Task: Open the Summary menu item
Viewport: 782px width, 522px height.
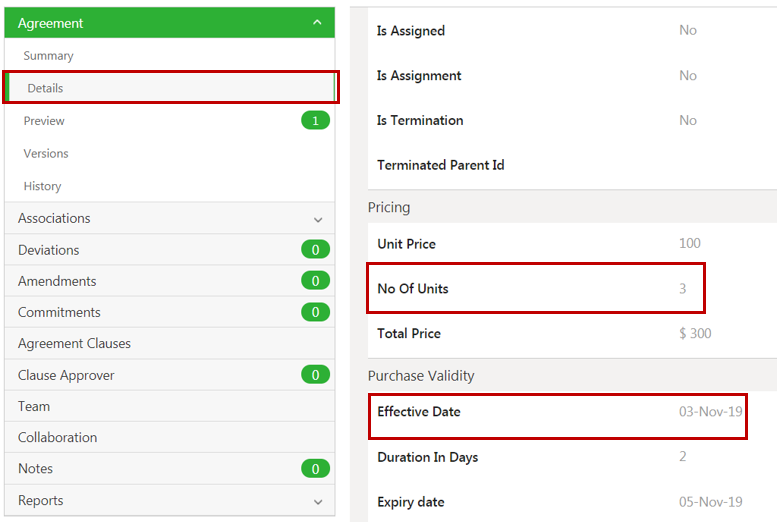Action: (49, 56)
